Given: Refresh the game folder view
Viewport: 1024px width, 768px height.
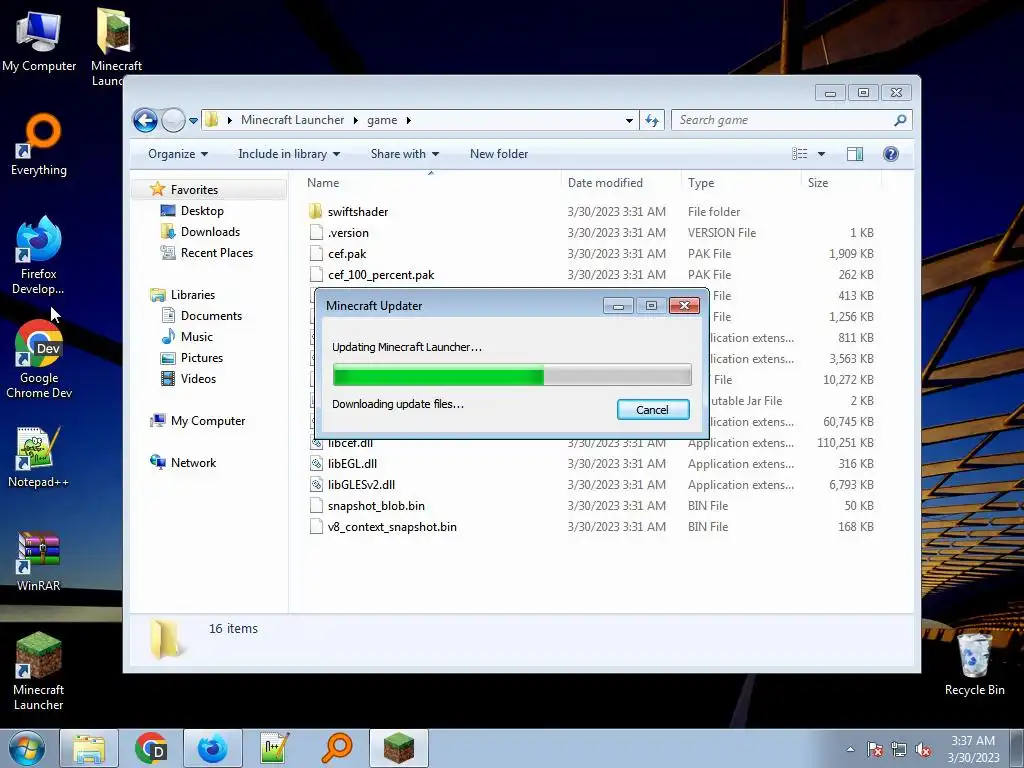Looking at the screenshot, I should (652, 120).
